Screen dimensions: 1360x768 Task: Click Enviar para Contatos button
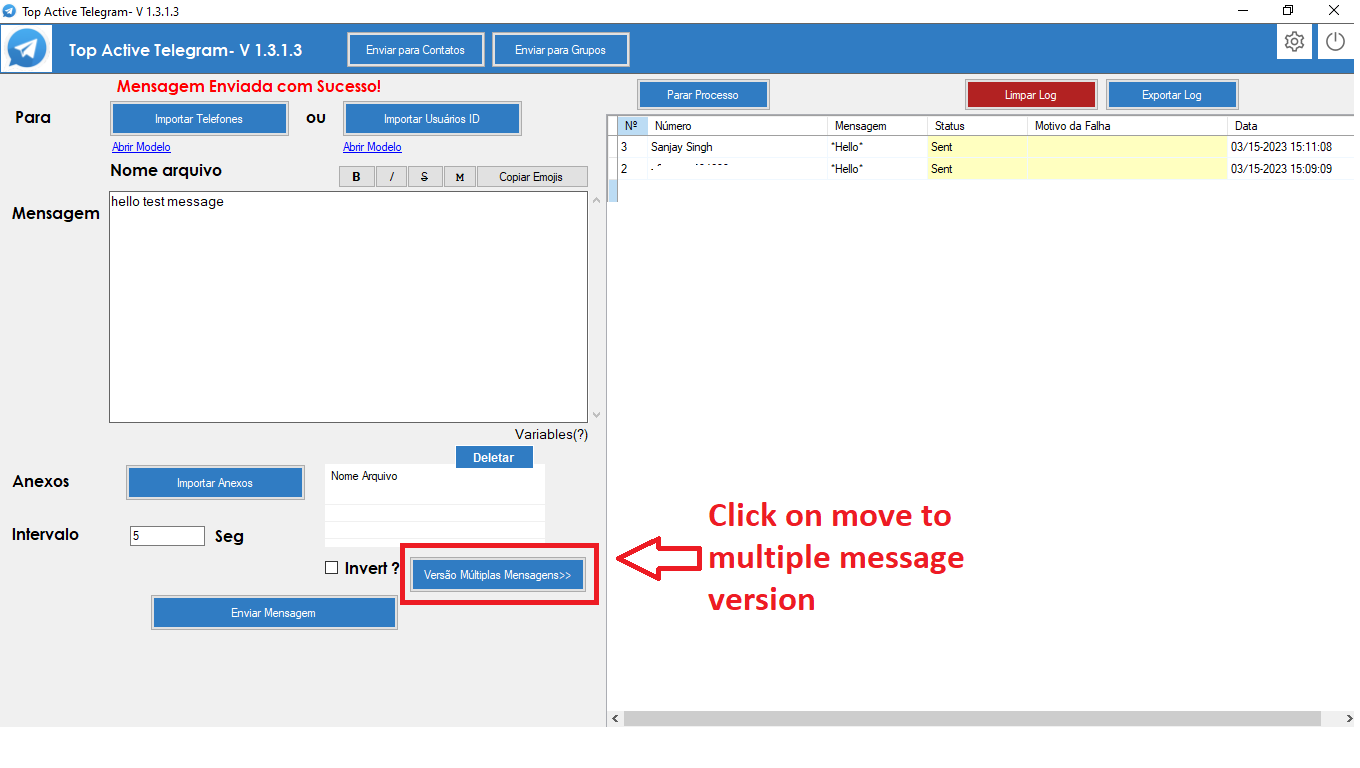point(415,50)
